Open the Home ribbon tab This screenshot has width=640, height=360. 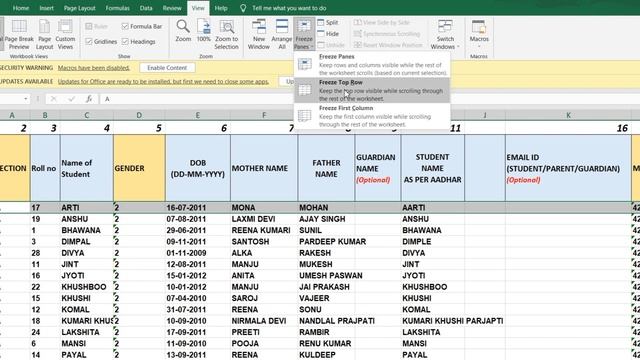[20, 8]
